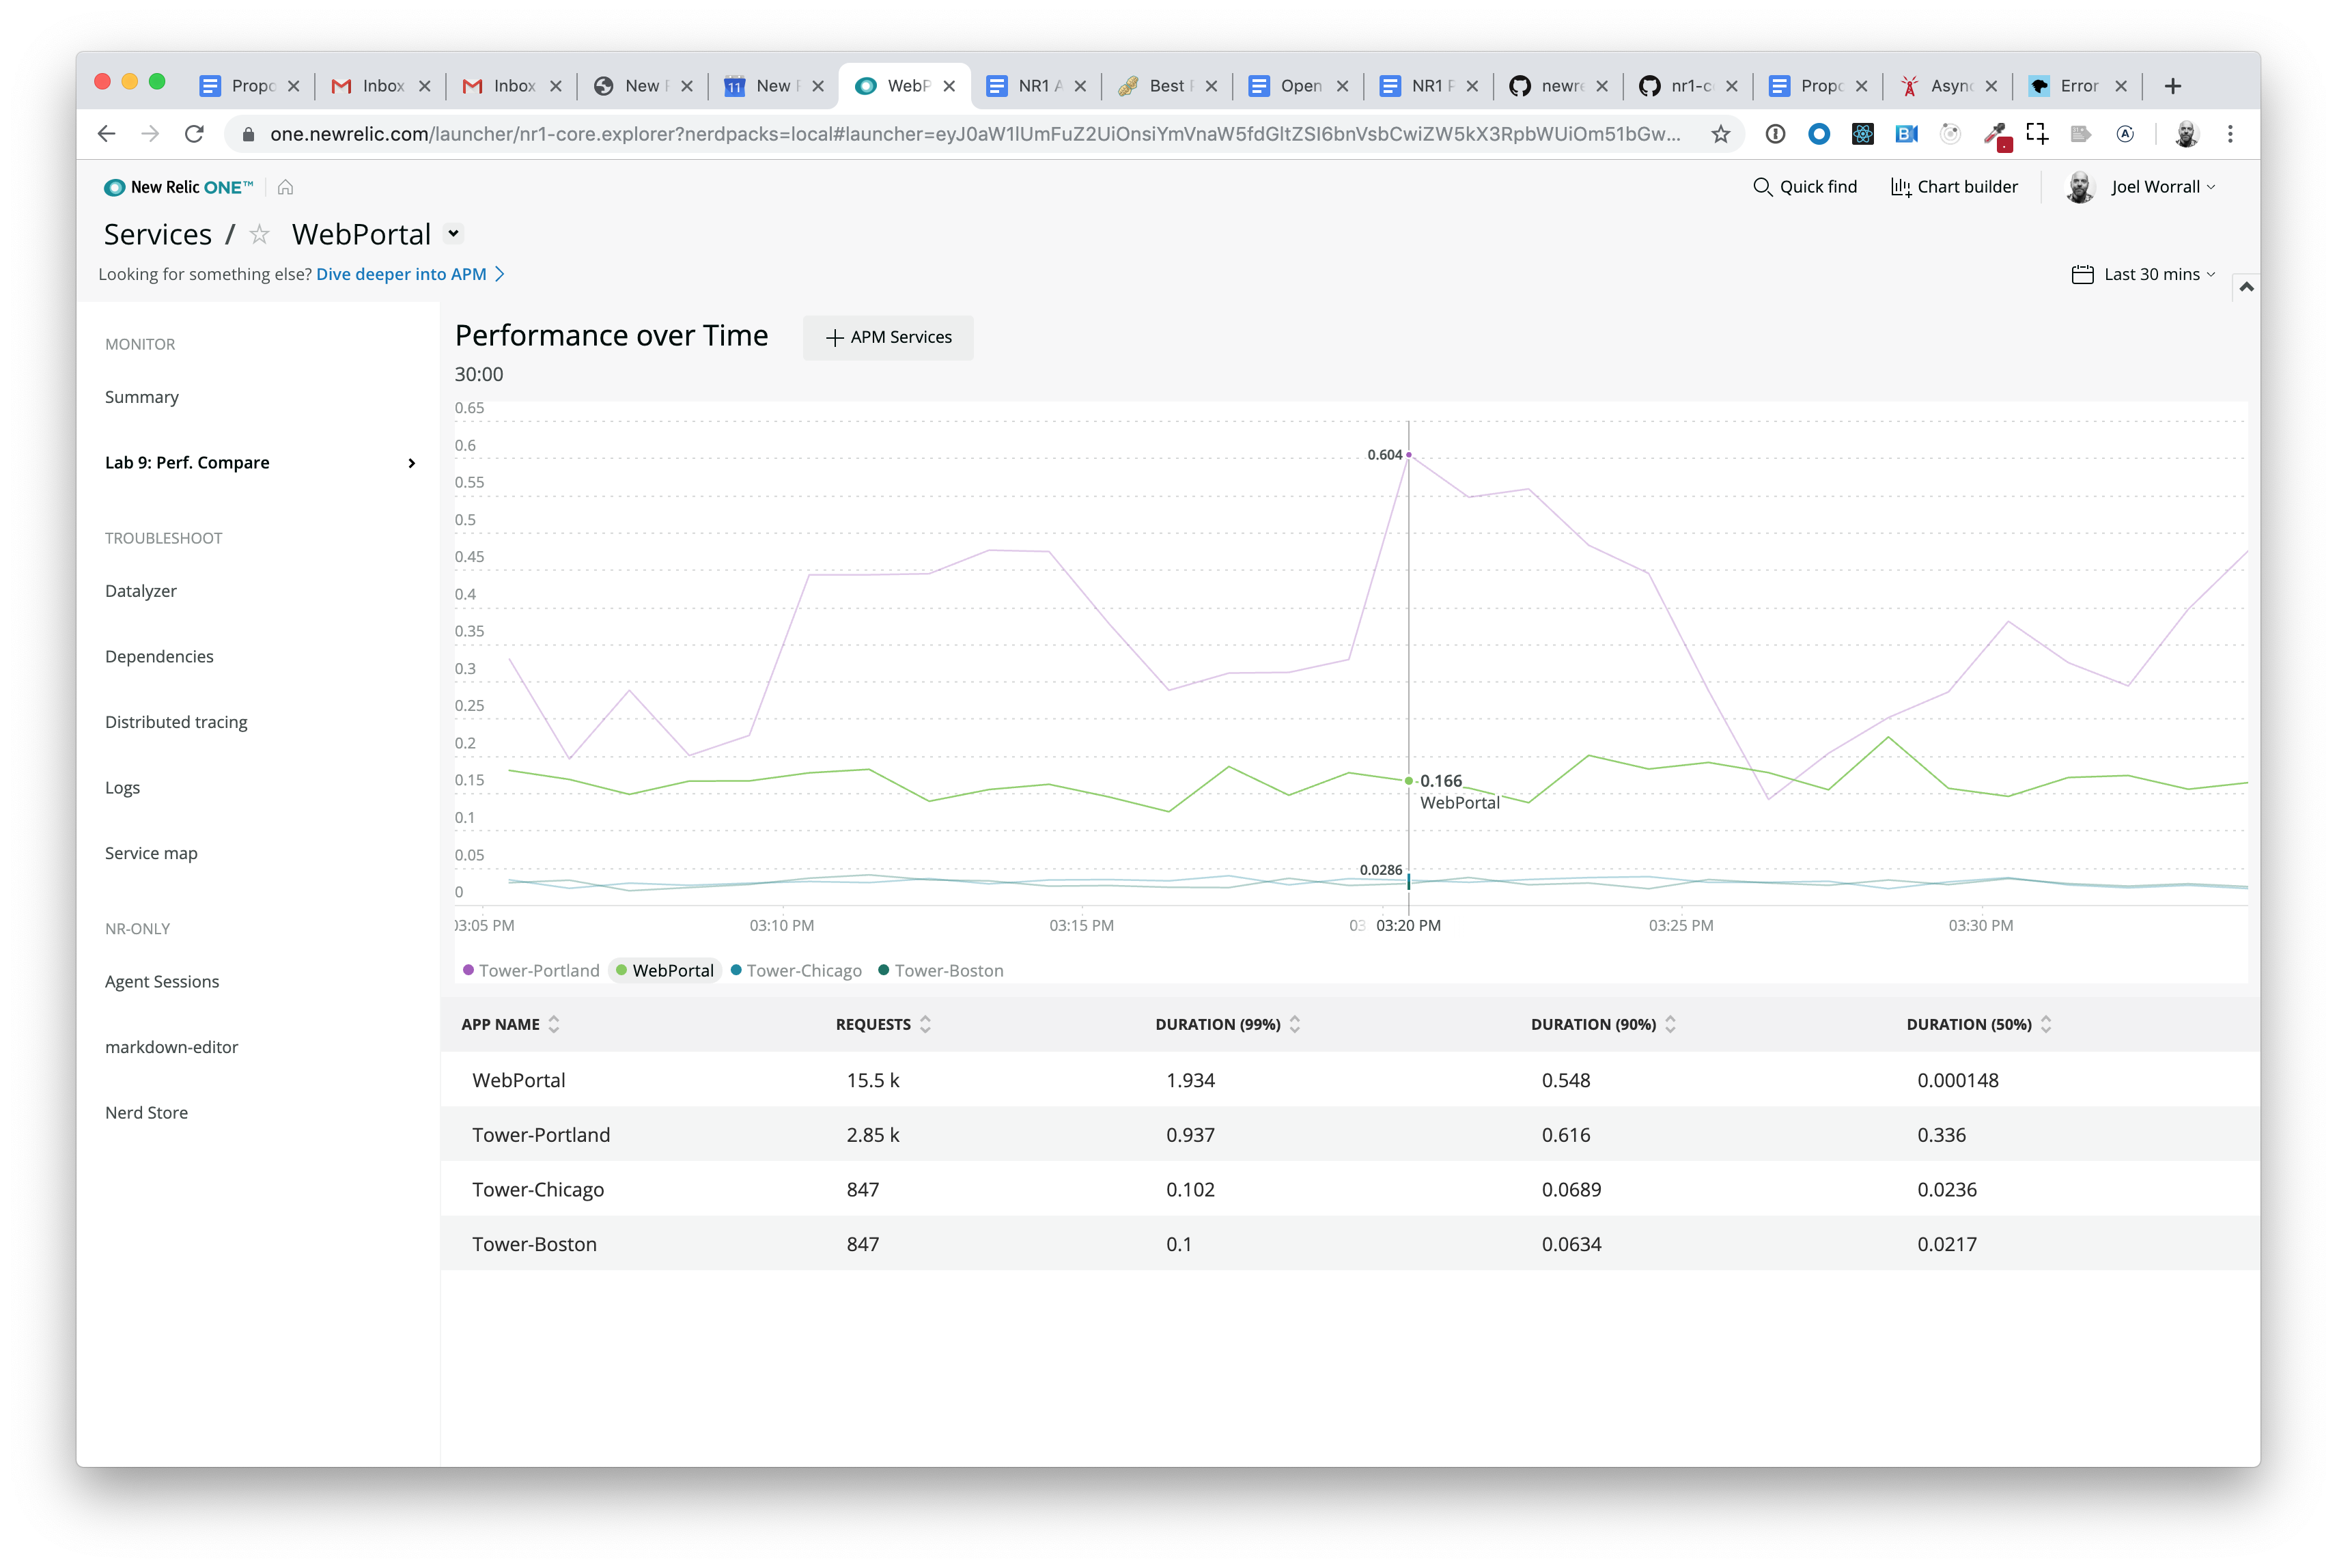Click the browser reload button
This screenshot has height=1568, width=2337.
pos(194,134)
